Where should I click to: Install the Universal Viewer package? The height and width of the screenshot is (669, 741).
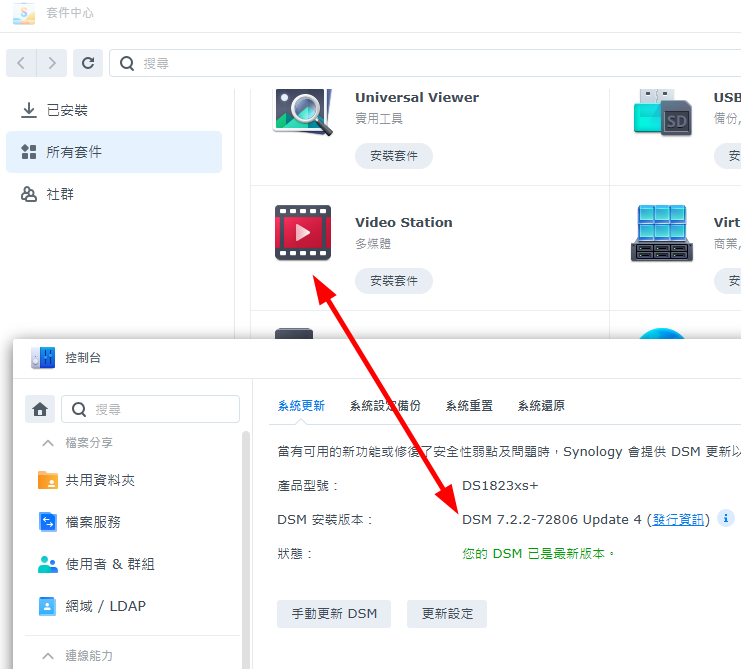[394, 156]
